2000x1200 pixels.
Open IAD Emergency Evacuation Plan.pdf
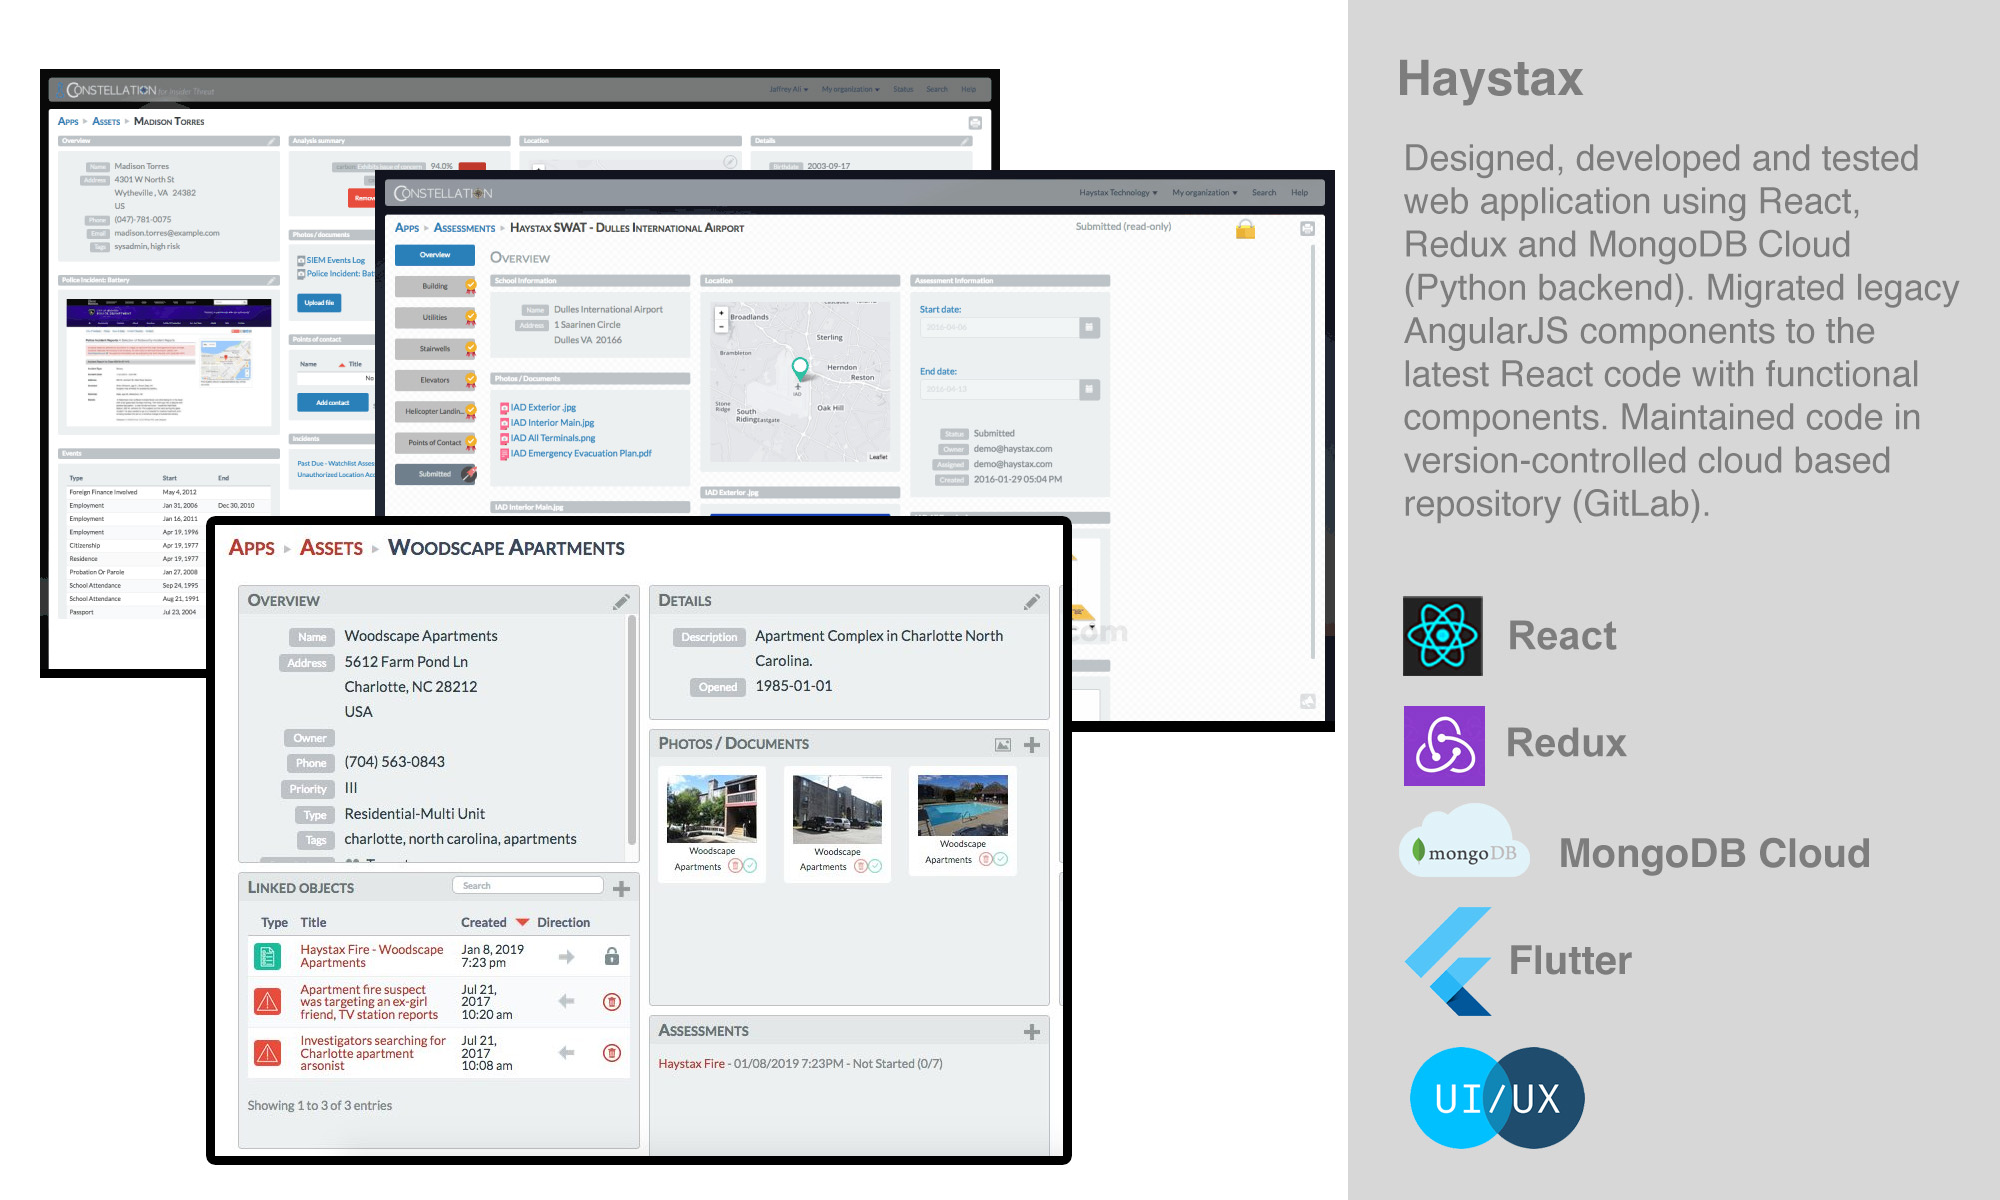point(580,454)
